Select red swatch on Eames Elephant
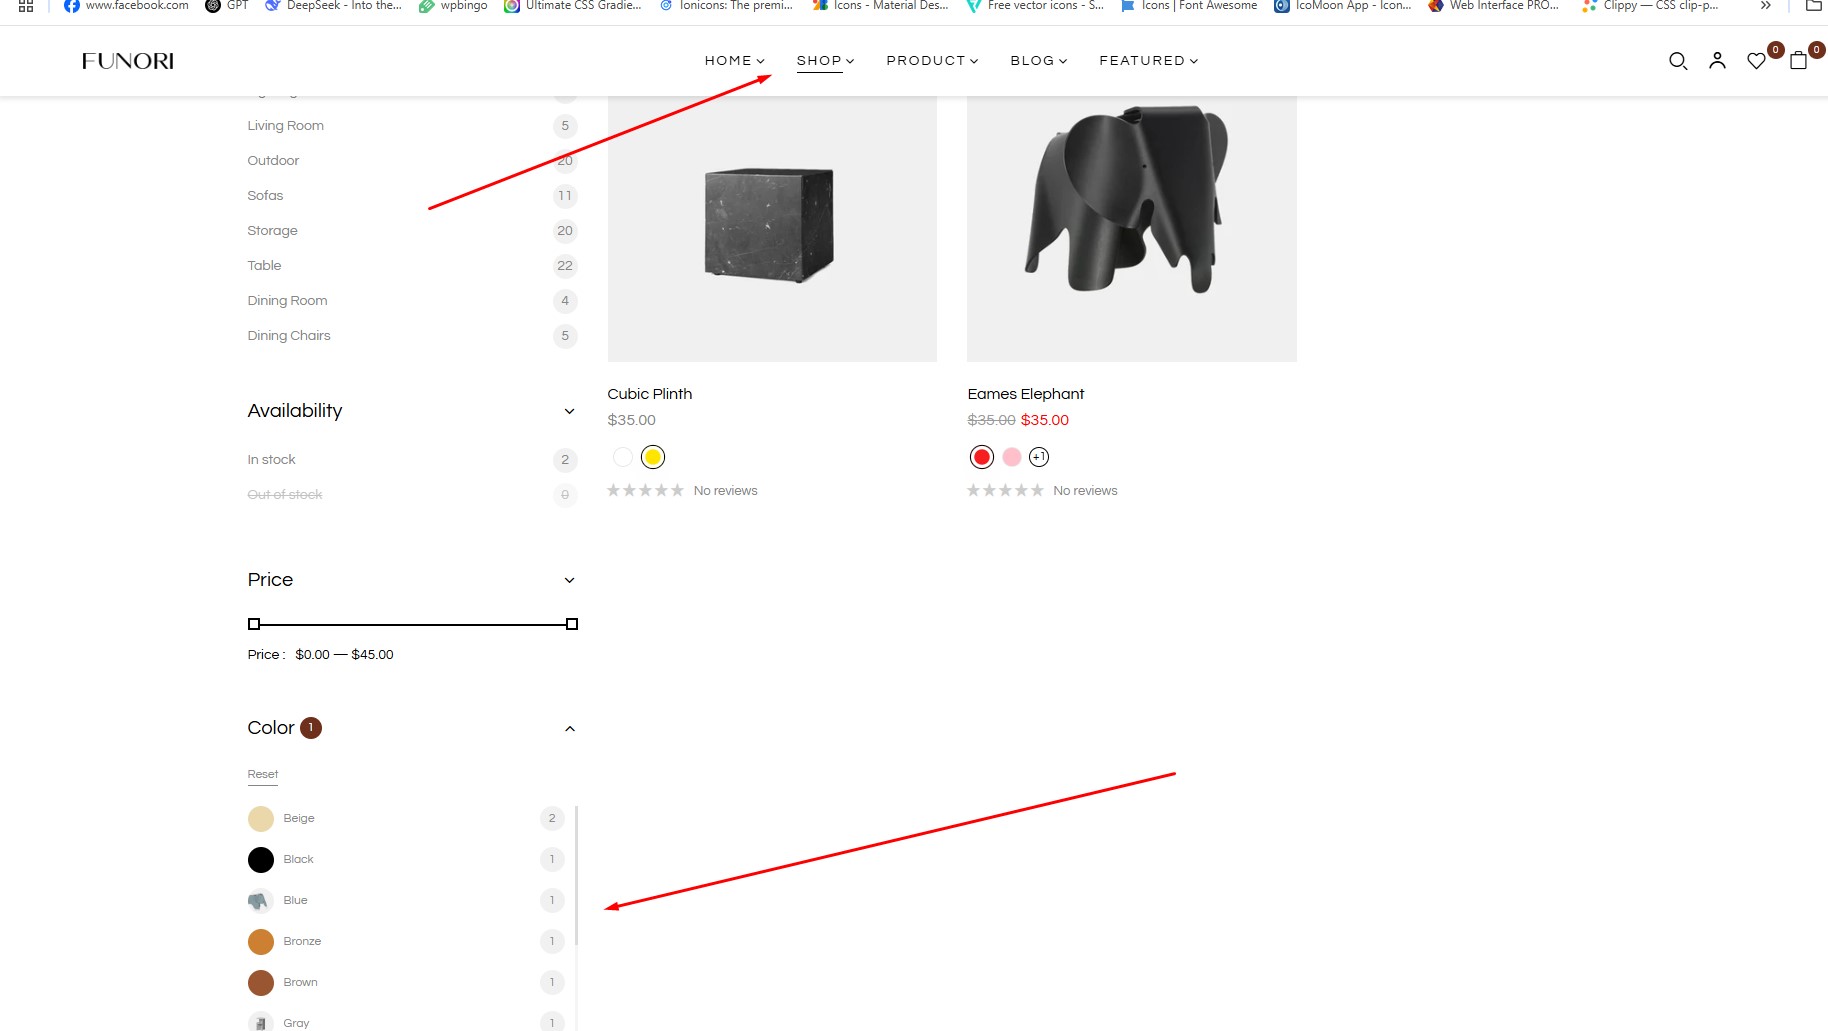The image size is (1828, 1031). pos(982,457)
